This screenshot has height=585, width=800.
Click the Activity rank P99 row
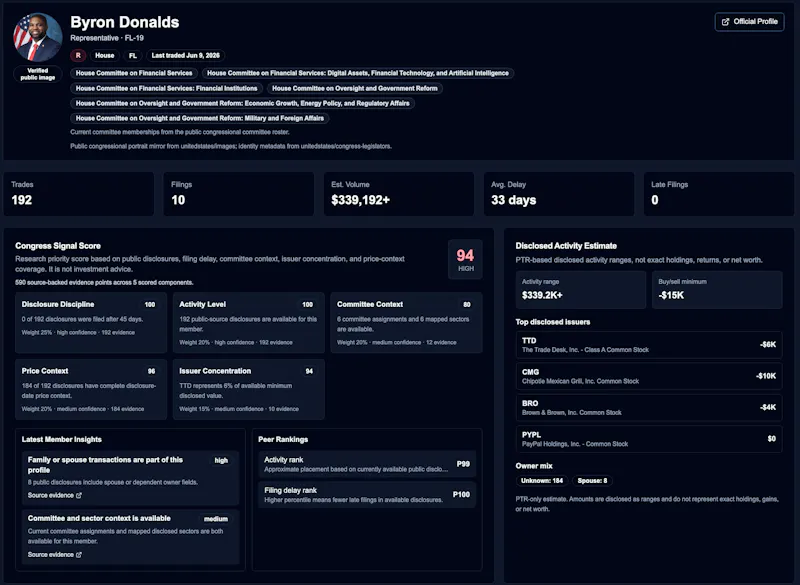point(367,464)
